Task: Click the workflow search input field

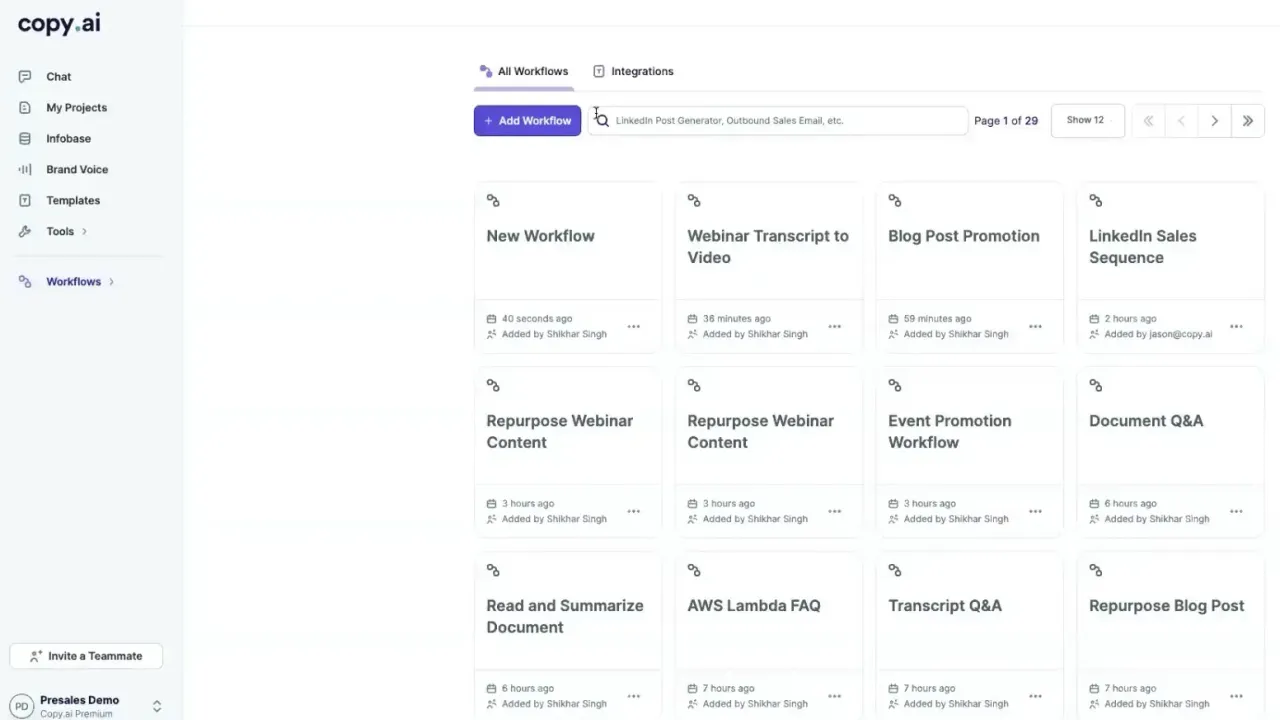Action: pyautogui.click(x=778, y=120)
